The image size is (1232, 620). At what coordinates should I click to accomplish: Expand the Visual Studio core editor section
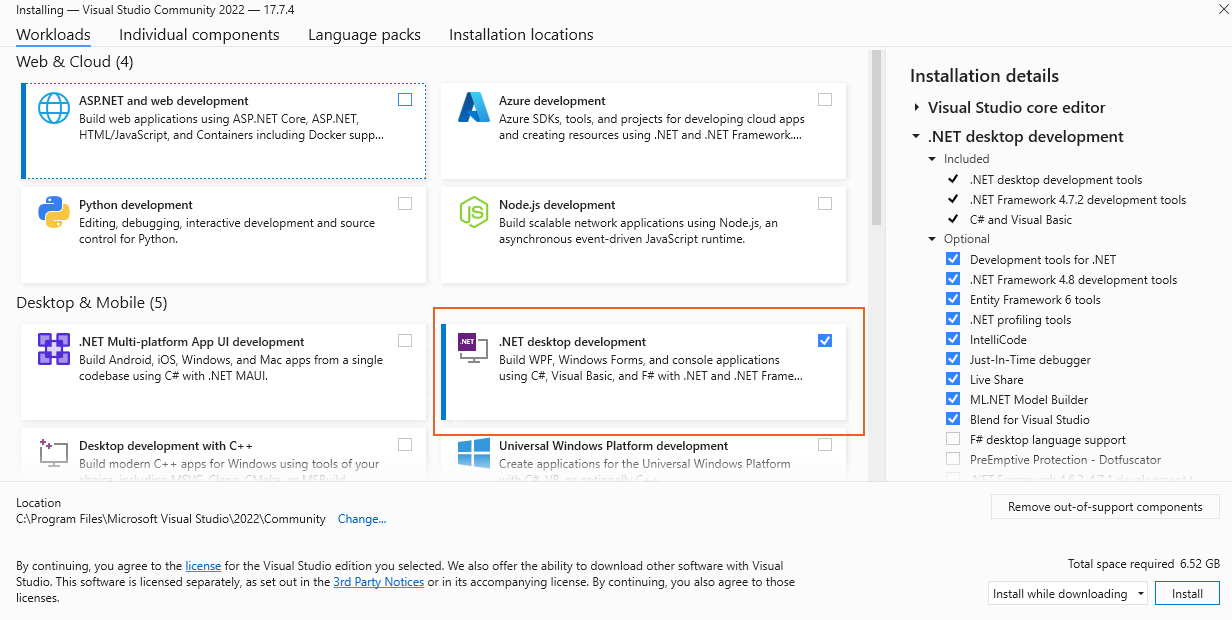pos(916,108)
